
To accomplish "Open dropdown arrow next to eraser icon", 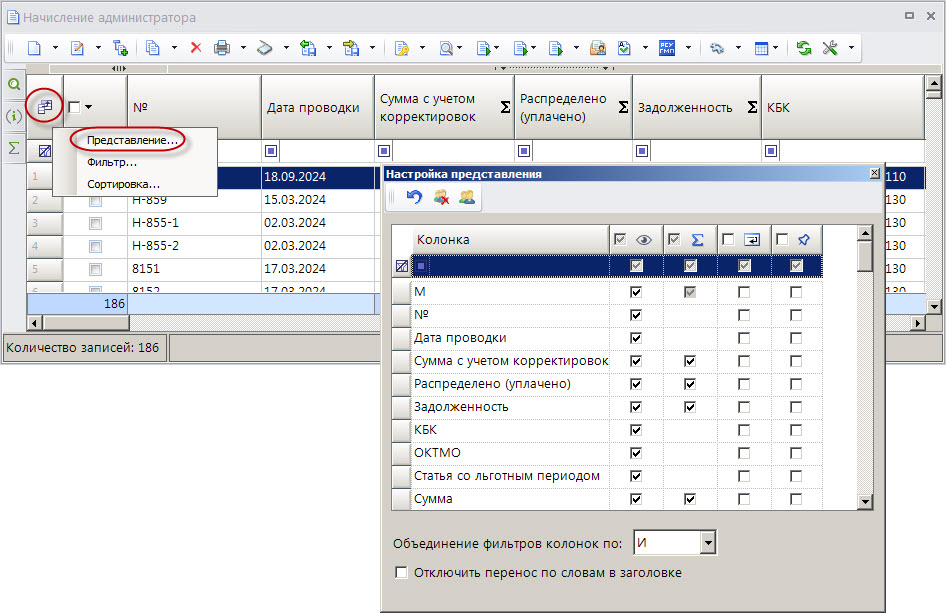I will click(x=286, y=48).
